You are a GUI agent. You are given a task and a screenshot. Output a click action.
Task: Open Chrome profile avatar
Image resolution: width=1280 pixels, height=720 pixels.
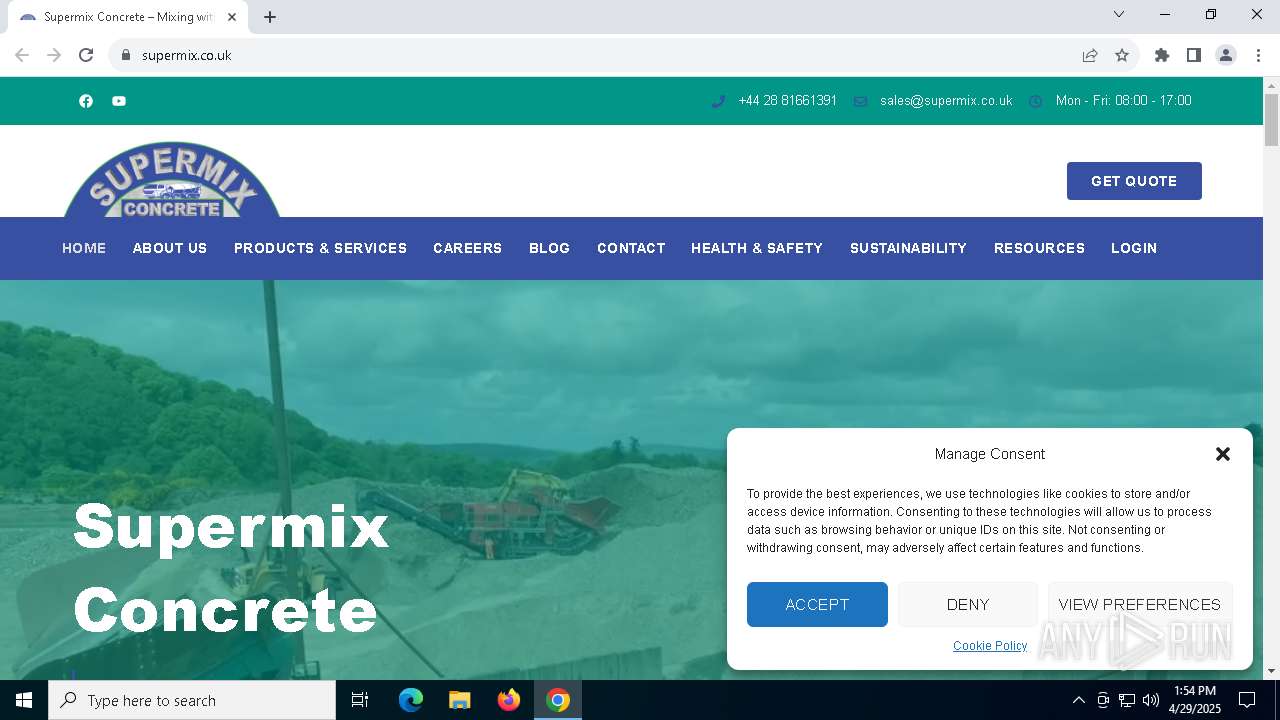pyautogui.click(x=1226, y=55)
